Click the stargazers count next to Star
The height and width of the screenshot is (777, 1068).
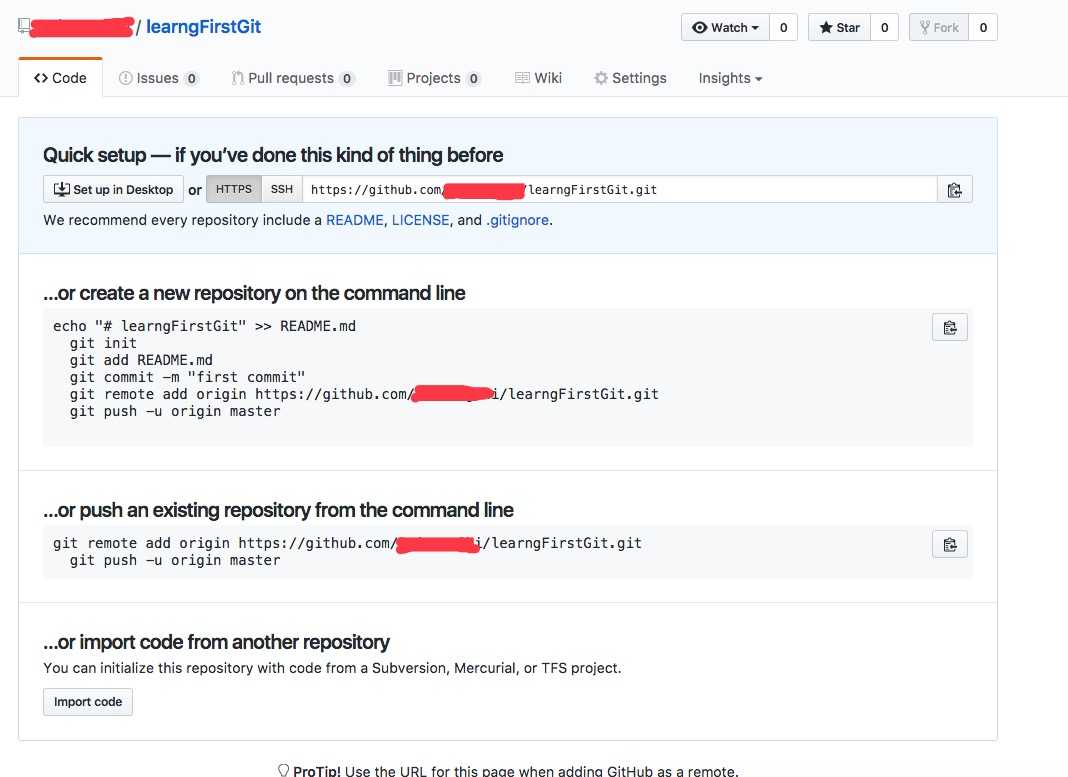884,27
